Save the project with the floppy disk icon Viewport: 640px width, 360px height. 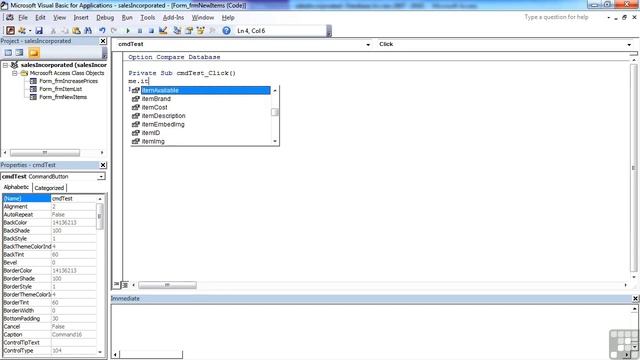pos(39,31)
